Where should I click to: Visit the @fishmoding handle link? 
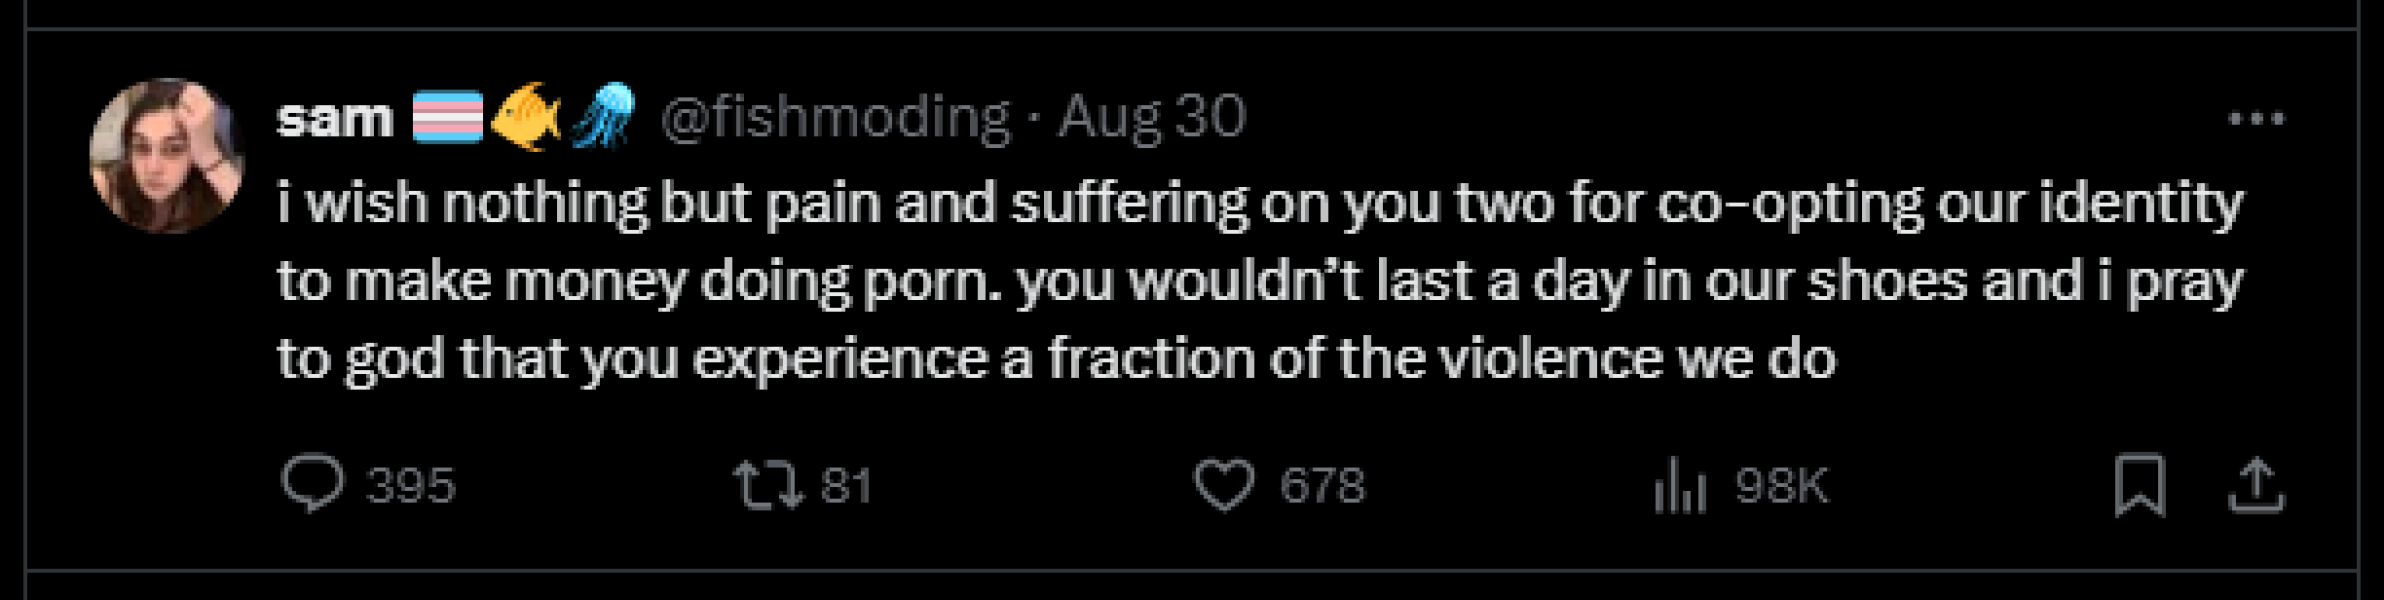835,118
